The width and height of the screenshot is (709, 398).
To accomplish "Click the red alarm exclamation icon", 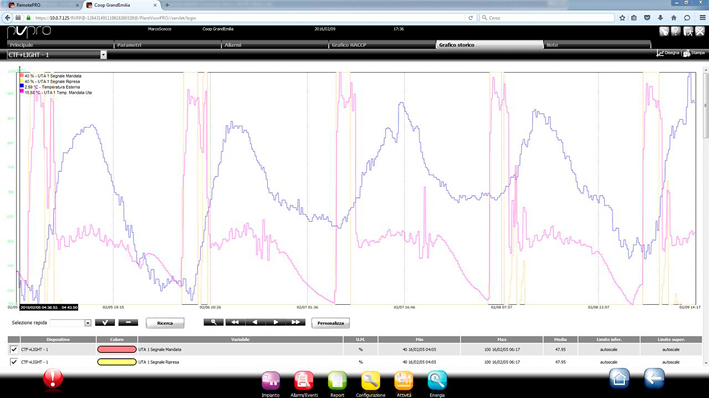I will (x=53, y=379).
